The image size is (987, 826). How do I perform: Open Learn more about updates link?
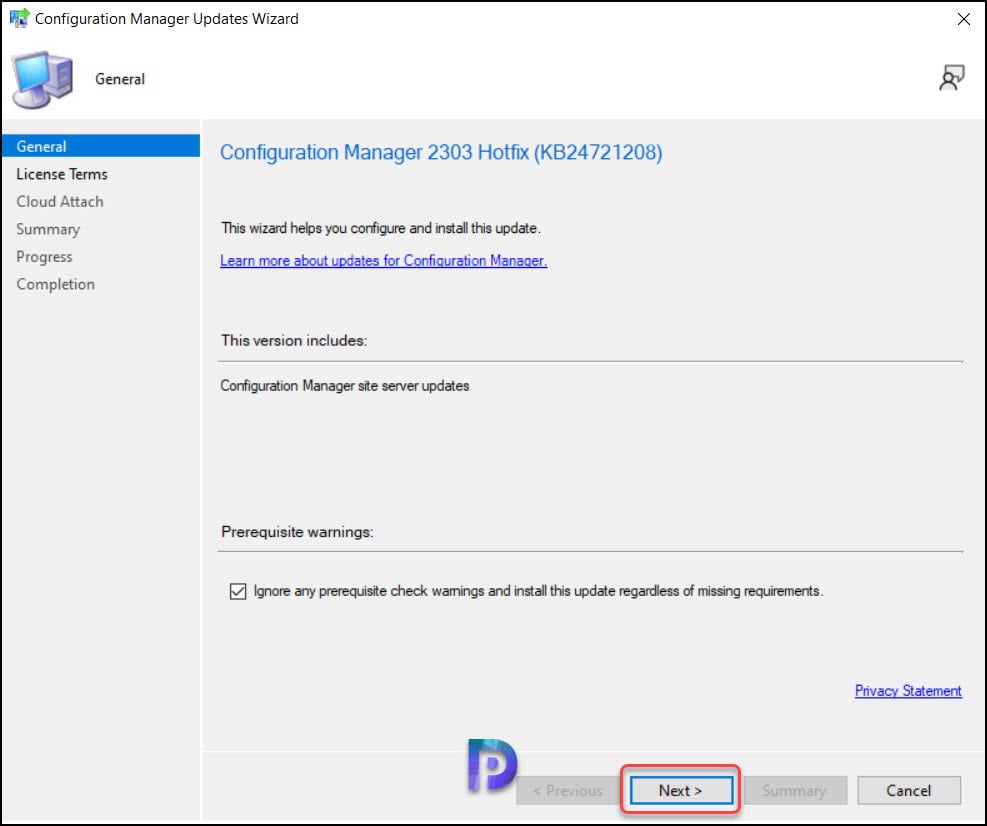(383, 261)
